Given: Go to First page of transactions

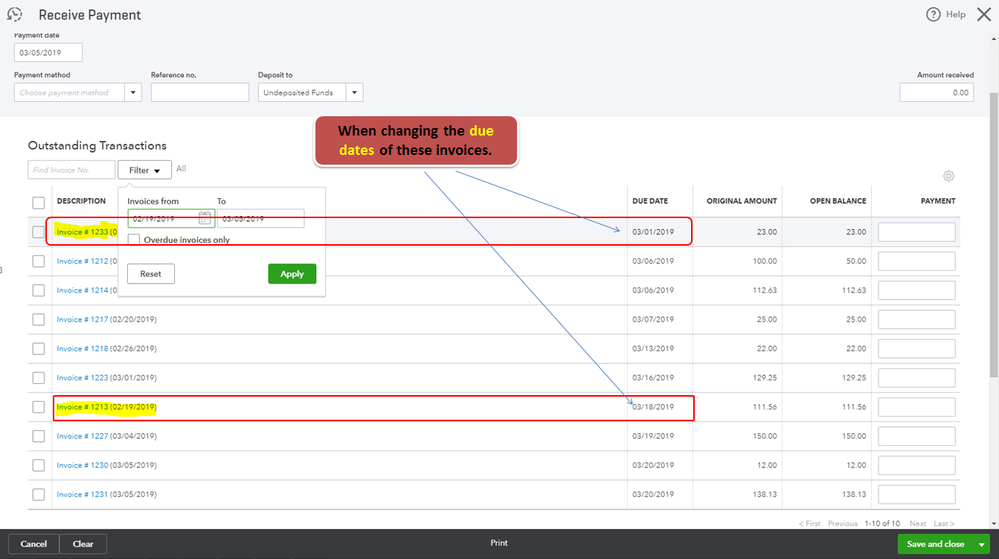Looking at the screenshot, I should click(x=810, y=523).
